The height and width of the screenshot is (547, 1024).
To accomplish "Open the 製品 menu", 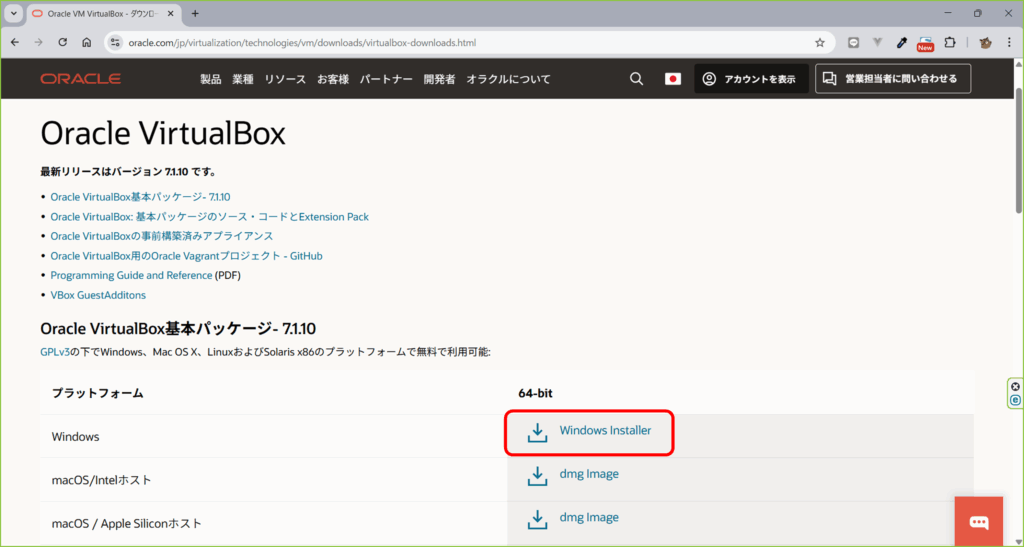I will click(x=210, y=79).
